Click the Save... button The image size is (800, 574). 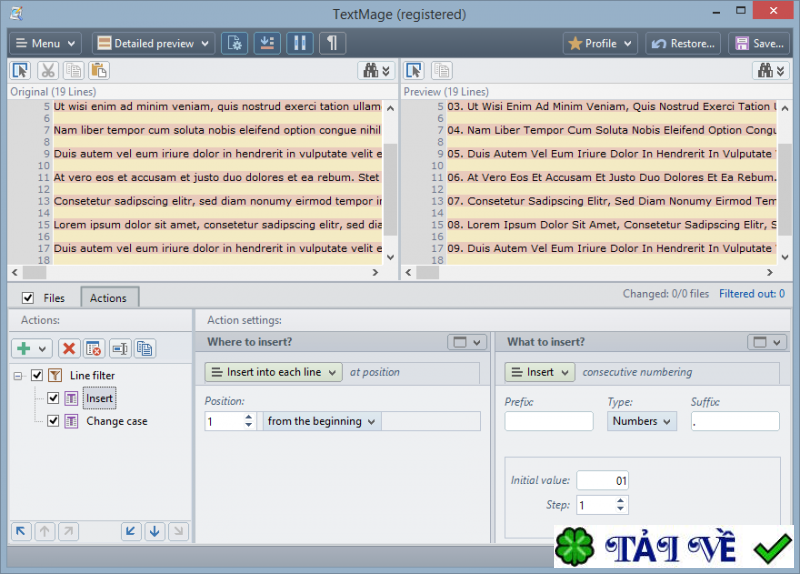coord(759,43)
